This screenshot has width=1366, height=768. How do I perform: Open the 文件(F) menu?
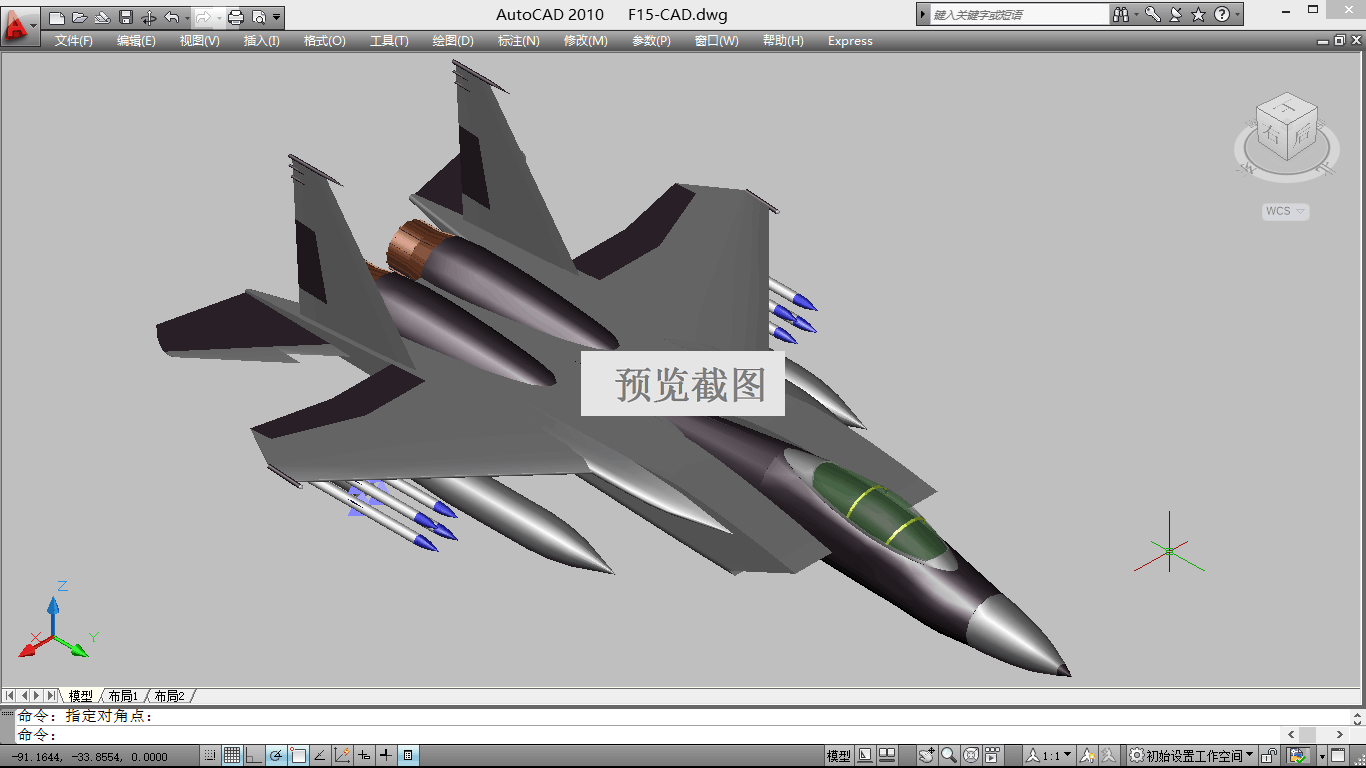(x=74, y=41)
